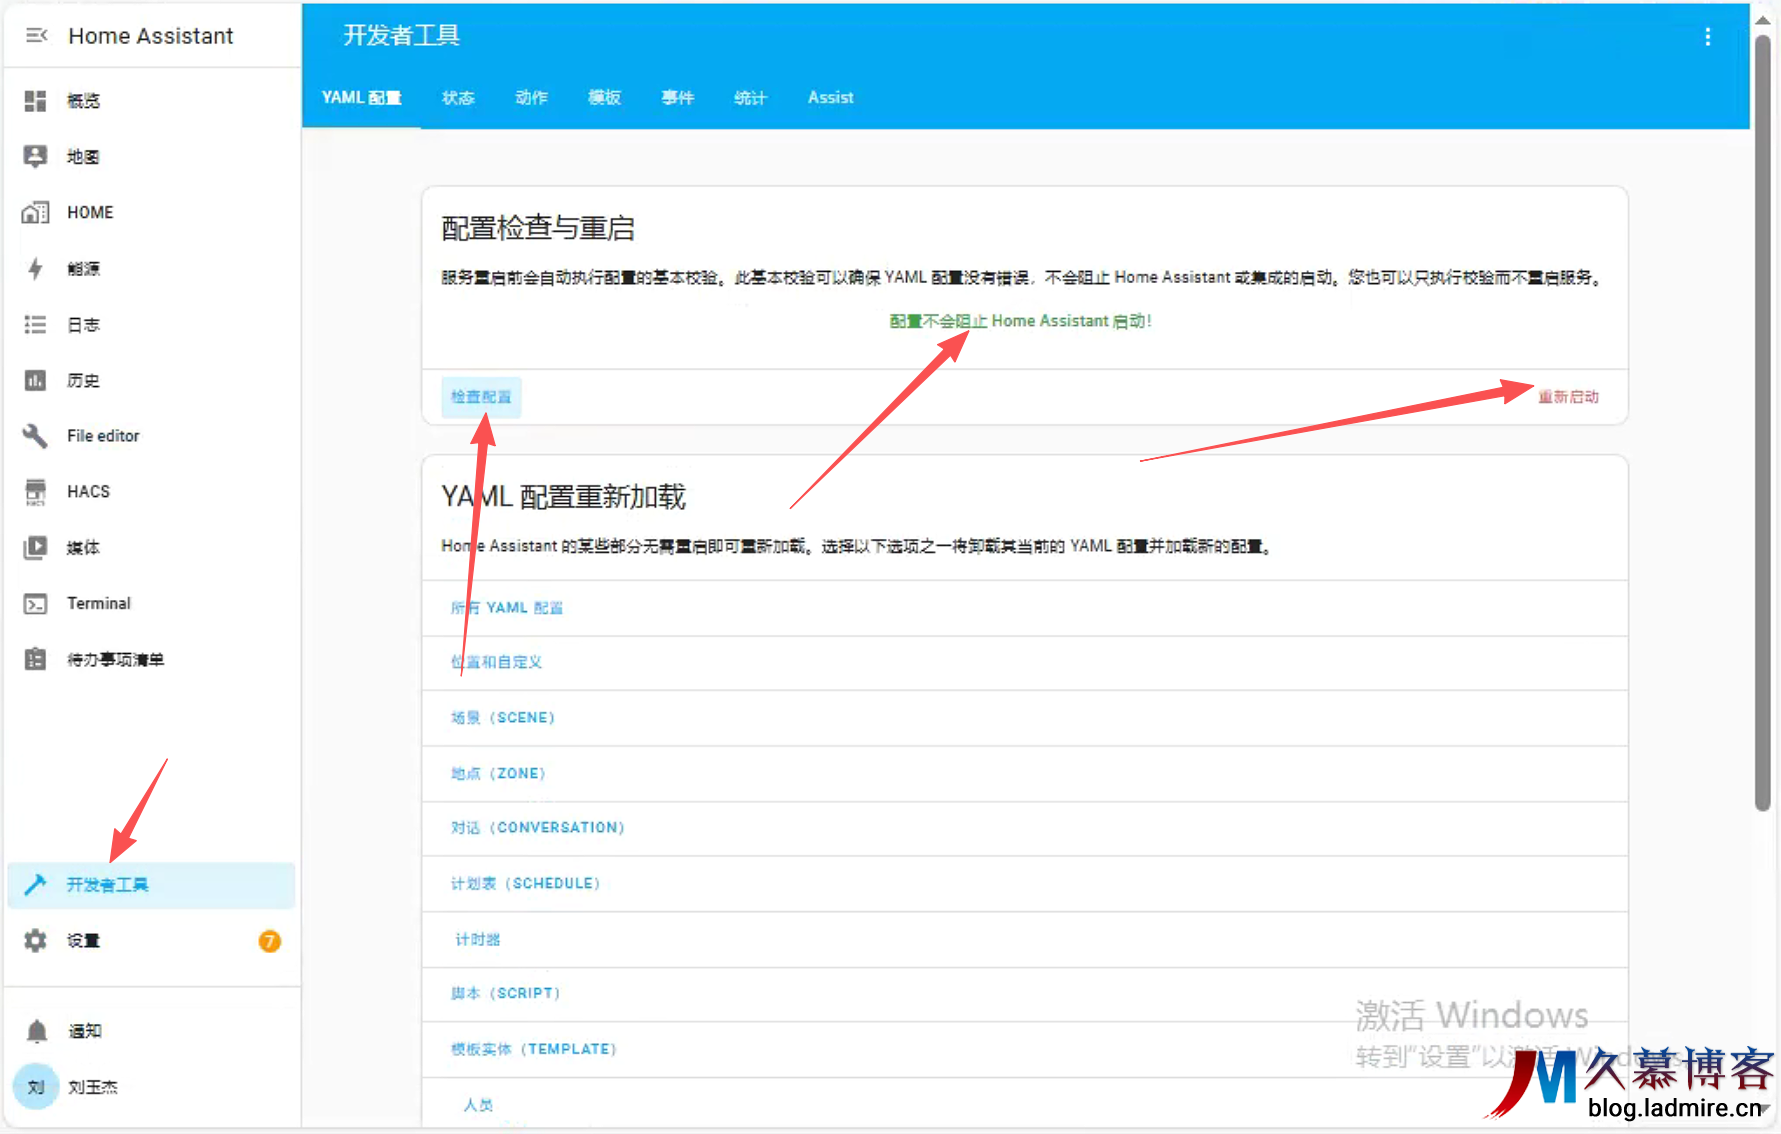Open the 媒体 media icon

coord(36,548)
